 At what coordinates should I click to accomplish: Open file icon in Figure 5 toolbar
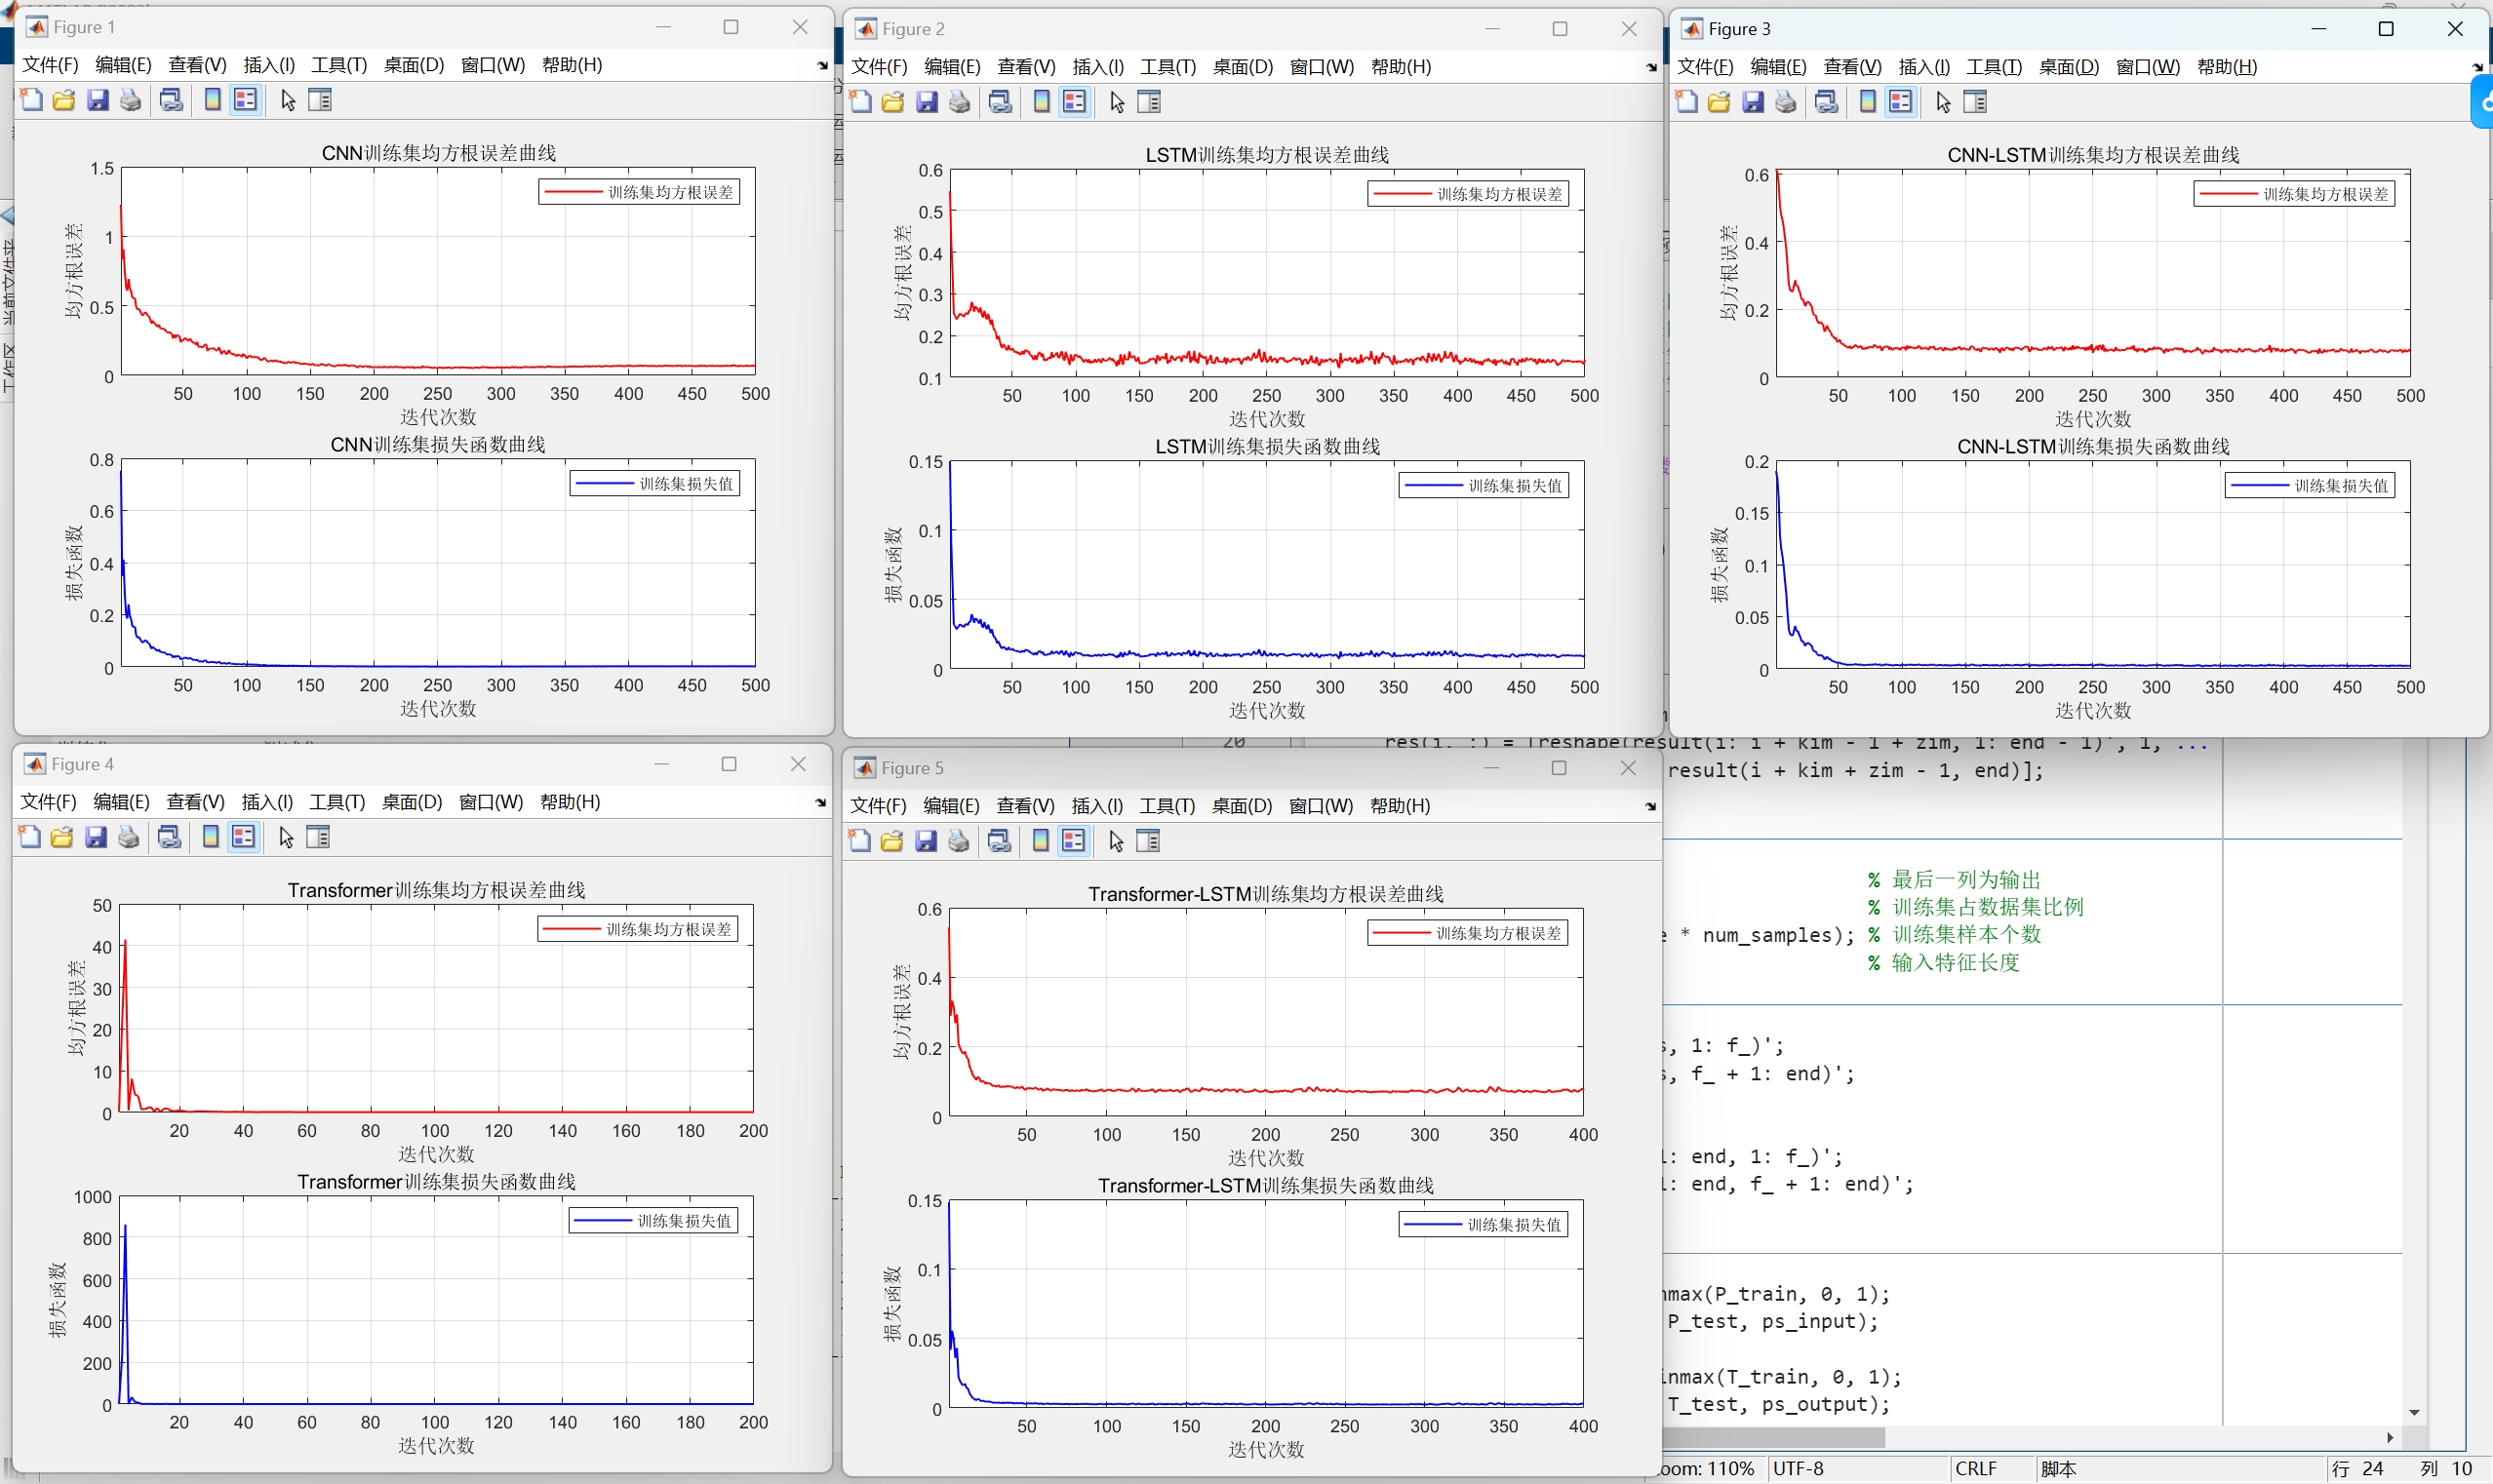(892, 841)
